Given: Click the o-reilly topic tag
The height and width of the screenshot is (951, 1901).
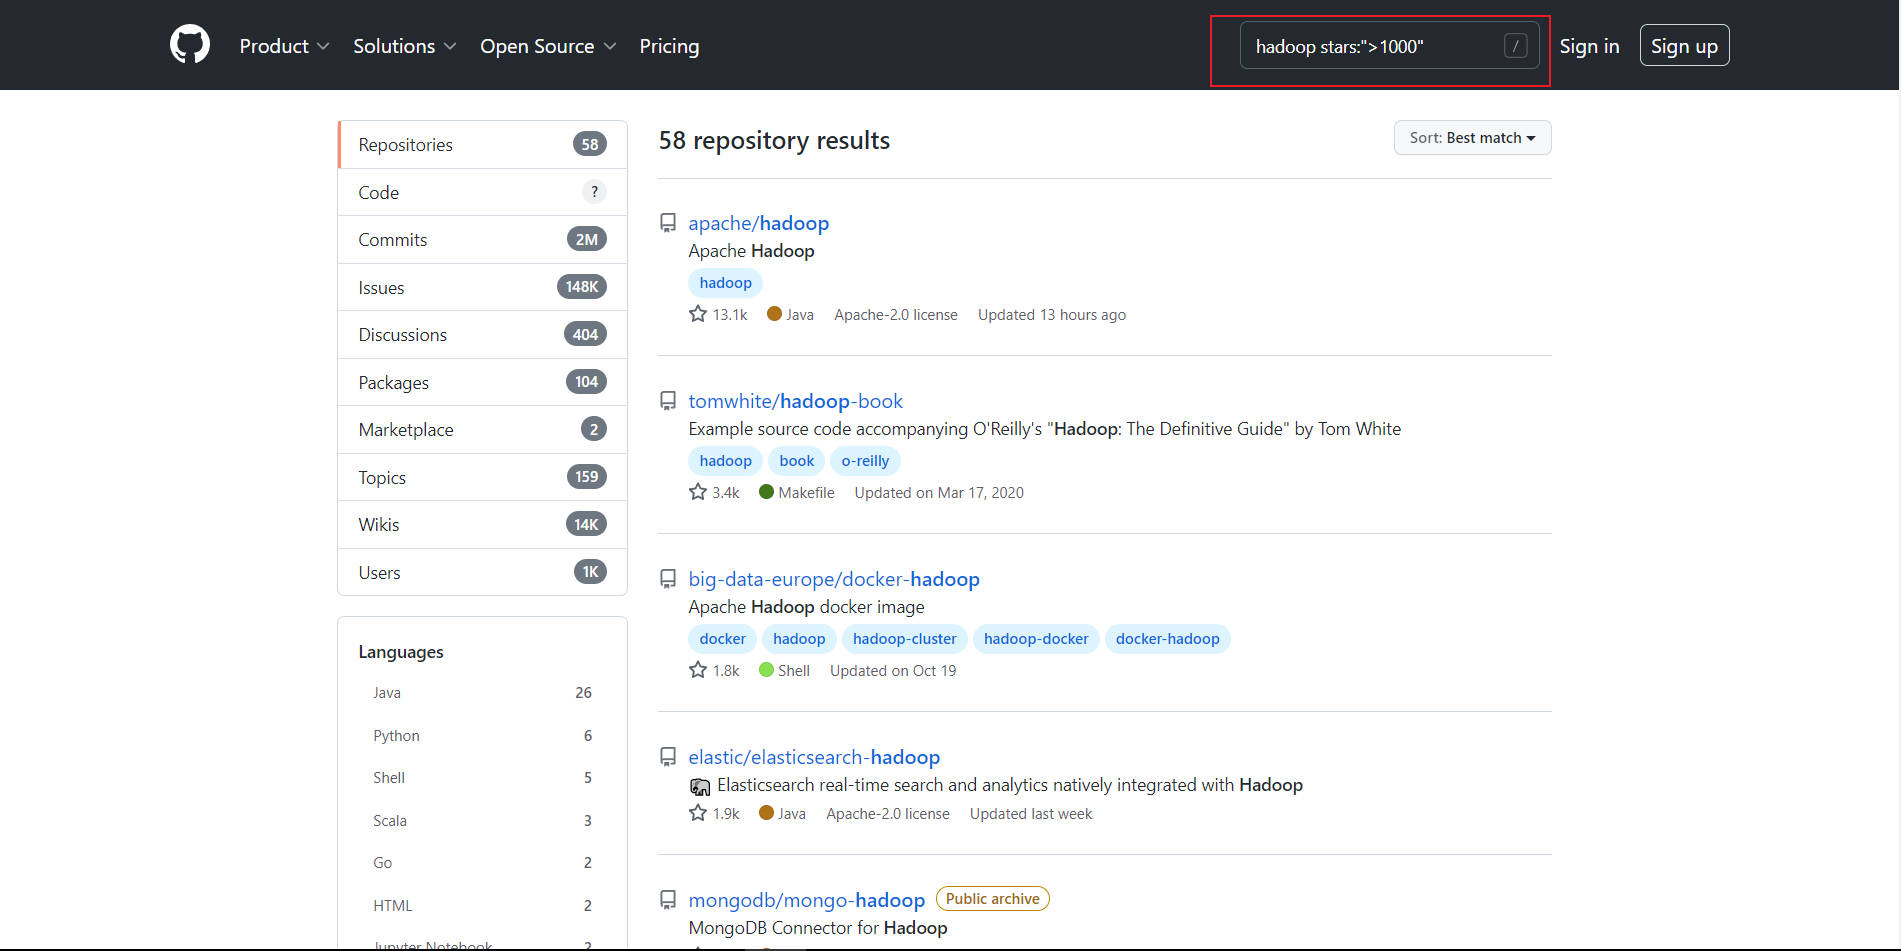Looking at the screenshot, I should (x=865, y=461).
